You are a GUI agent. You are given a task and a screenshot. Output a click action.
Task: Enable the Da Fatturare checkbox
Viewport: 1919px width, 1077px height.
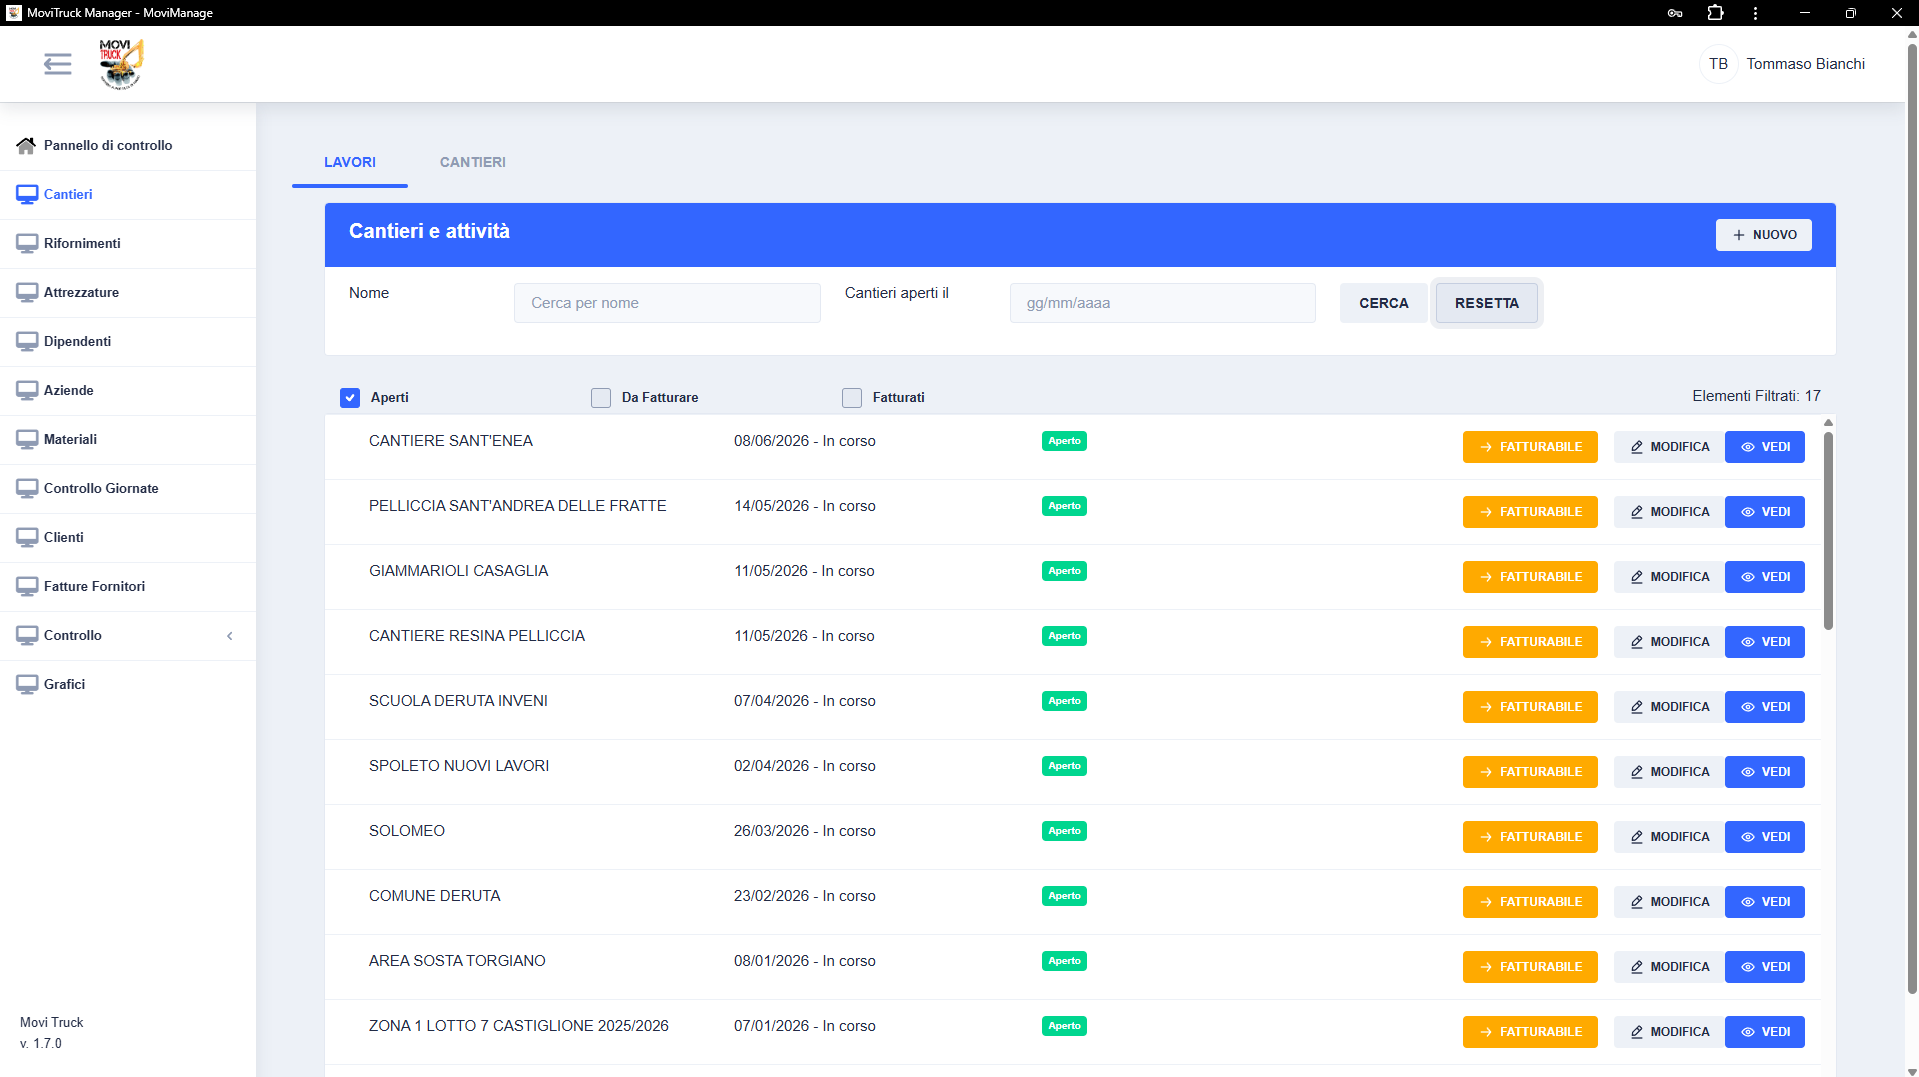click(601, 398)
